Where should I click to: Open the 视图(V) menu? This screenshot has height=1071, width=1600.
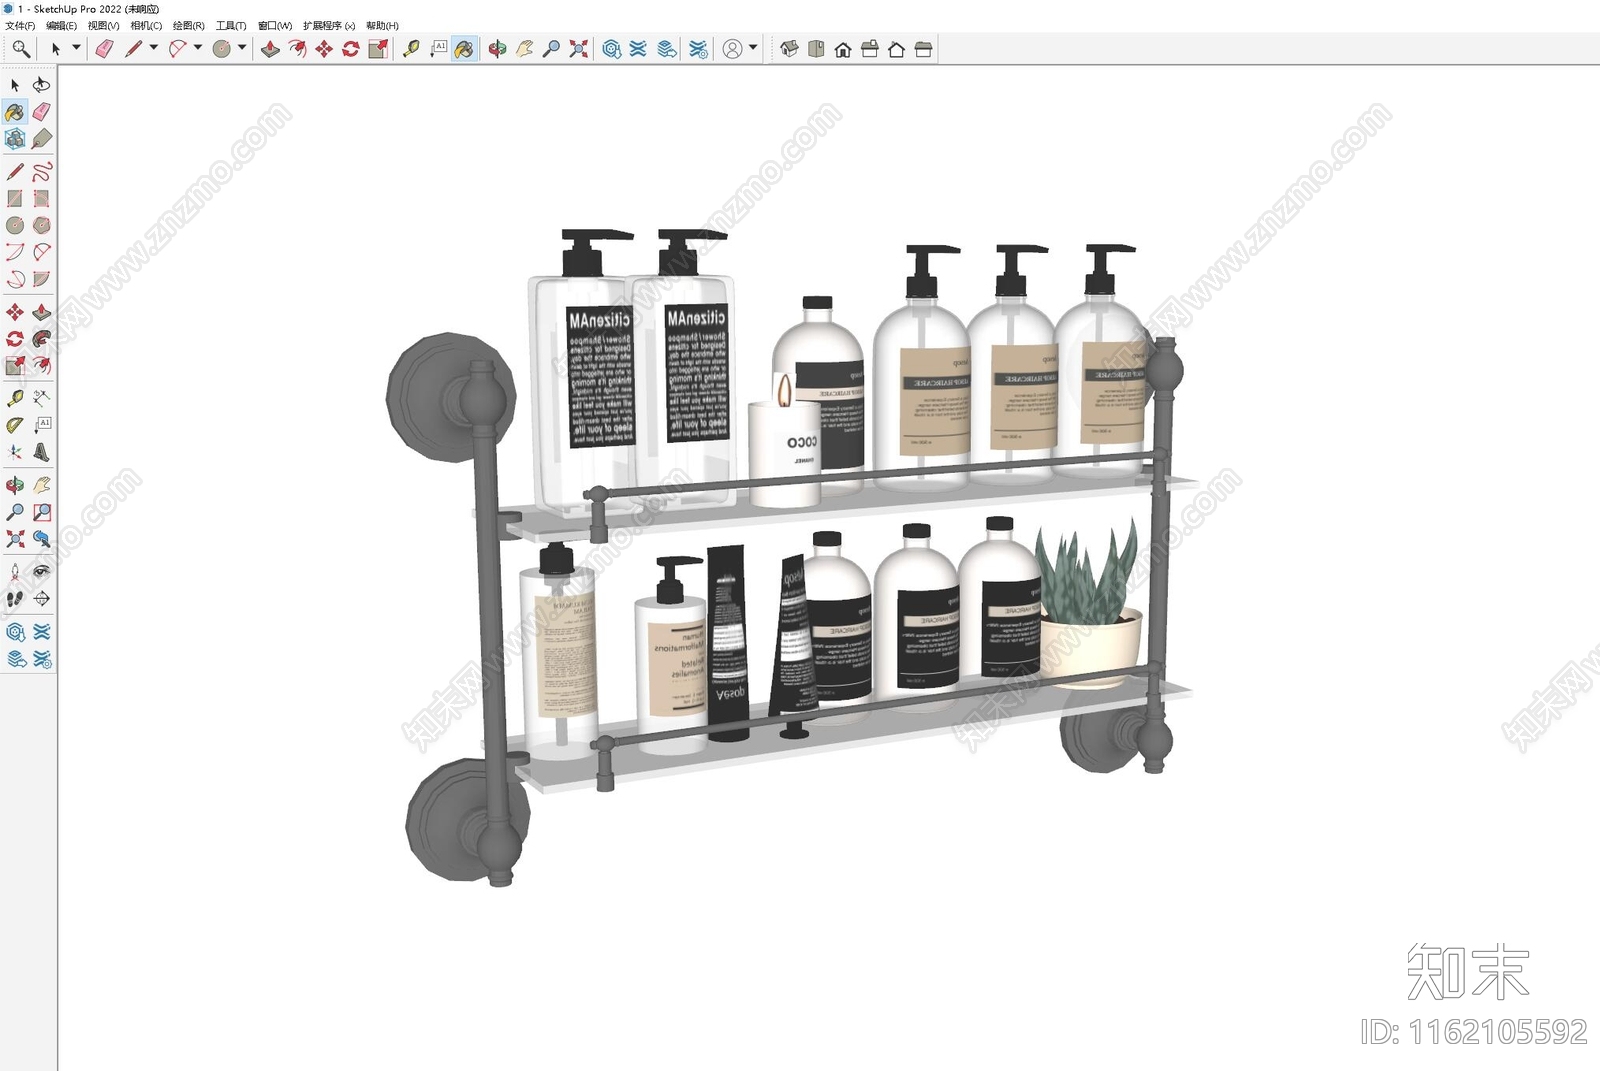click(103, 26)
